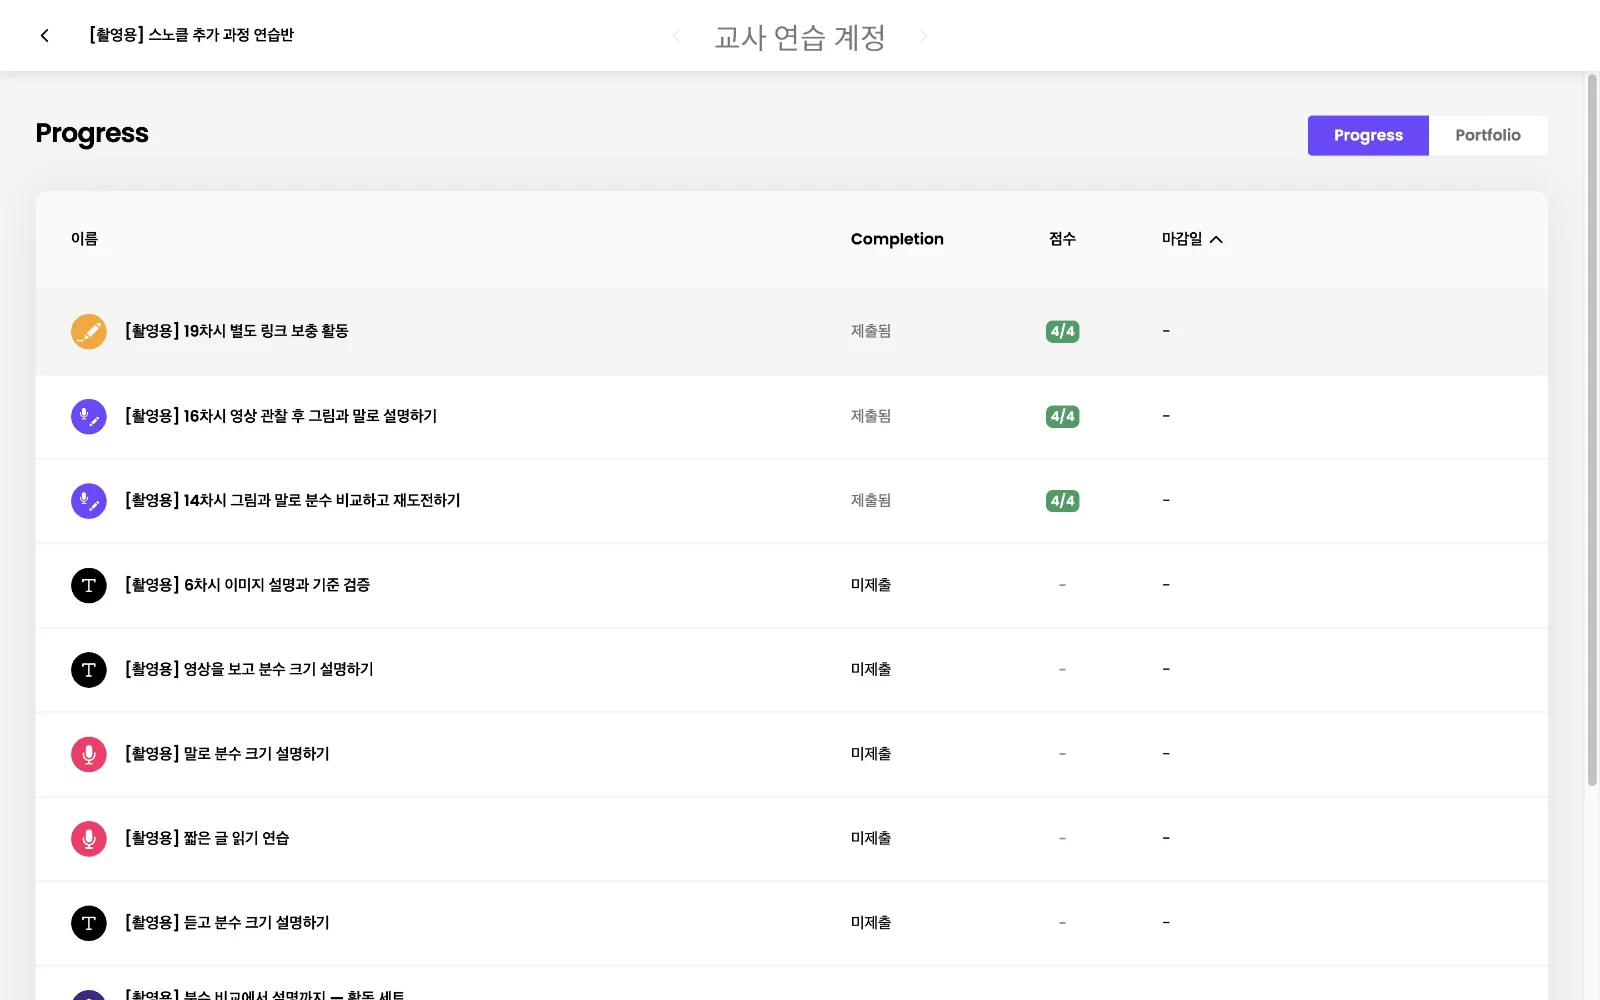
Task: Click 4/4 score badge for 16차시
Action: click(x=1062, y=416)
